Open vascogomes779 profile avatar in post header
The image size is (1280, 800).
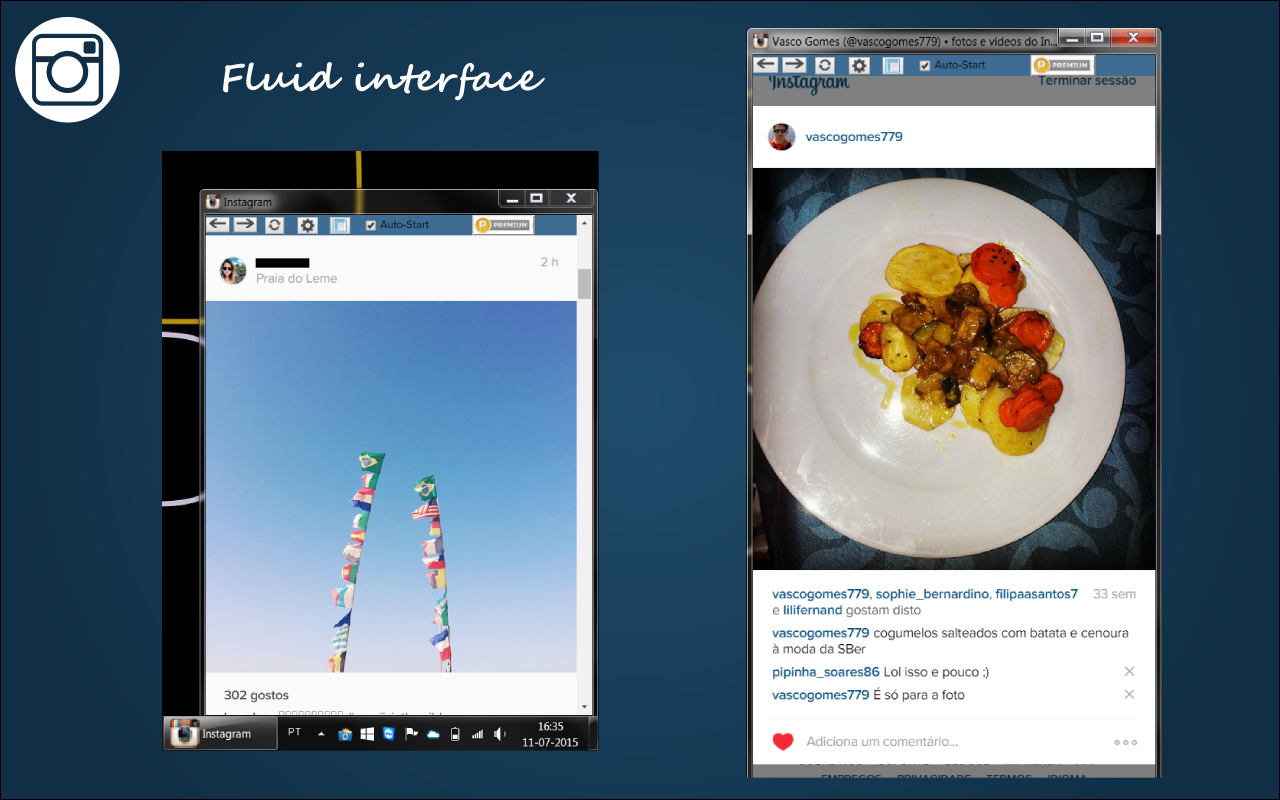coord(782,137)
